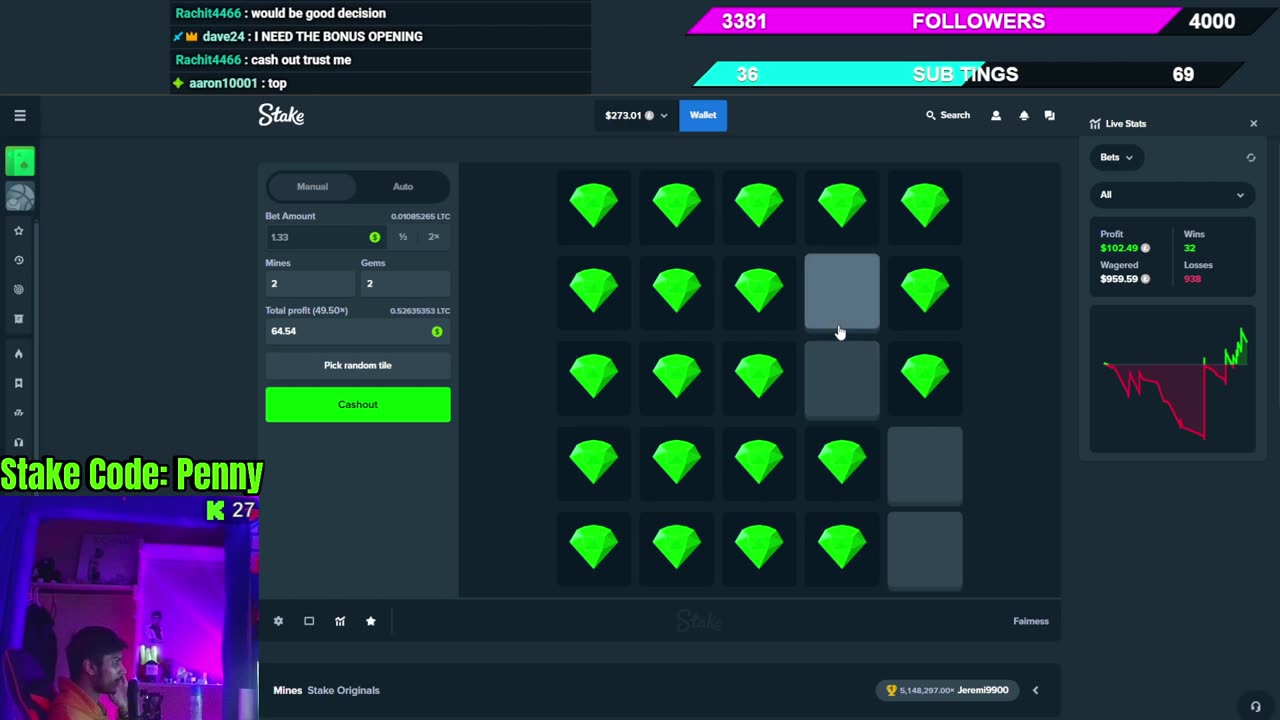Viewport: 1280px width, 720px height.
Task: Open the Fairness link
Action: pos(1031,621)
